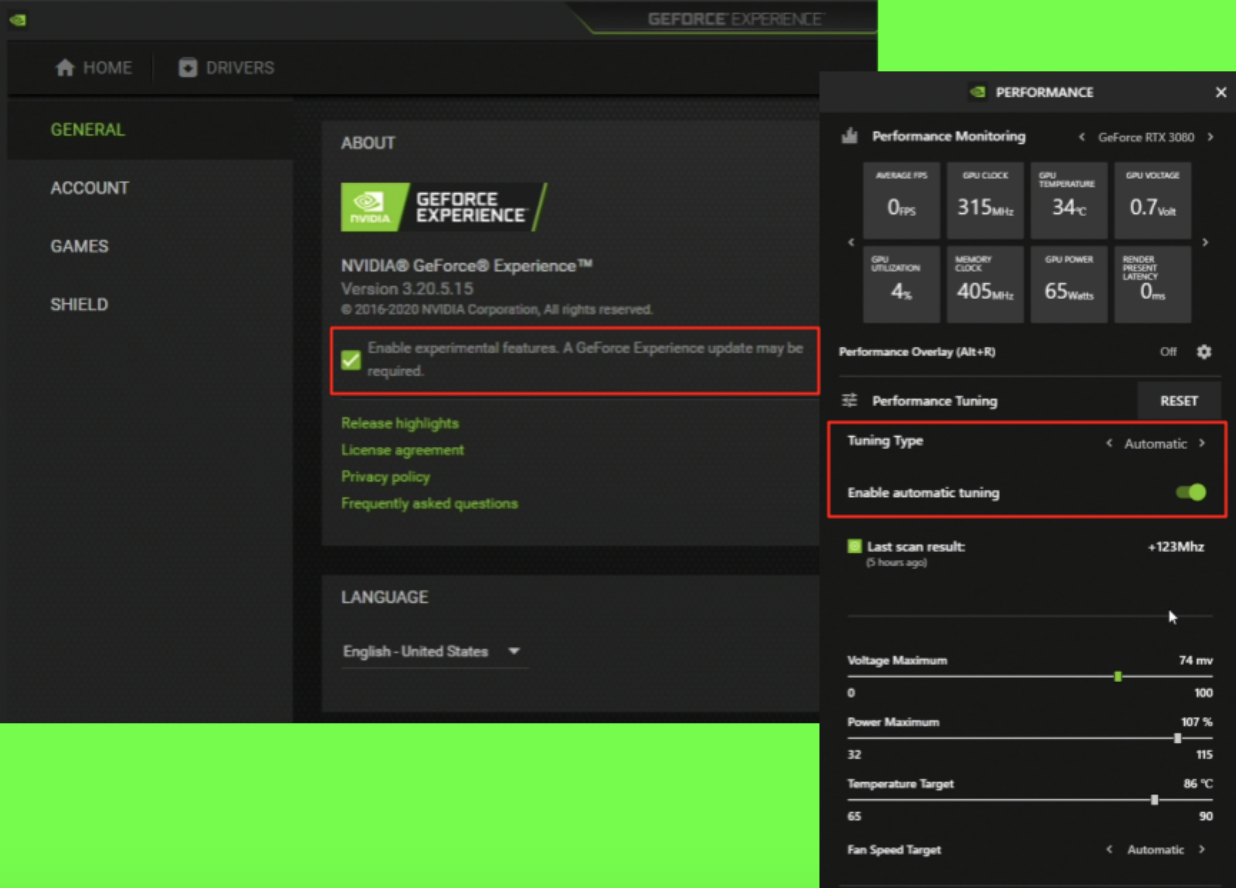Click the GPU Clock 315 MHz tile
The image size is (1236, 888).
coord(985,200)
